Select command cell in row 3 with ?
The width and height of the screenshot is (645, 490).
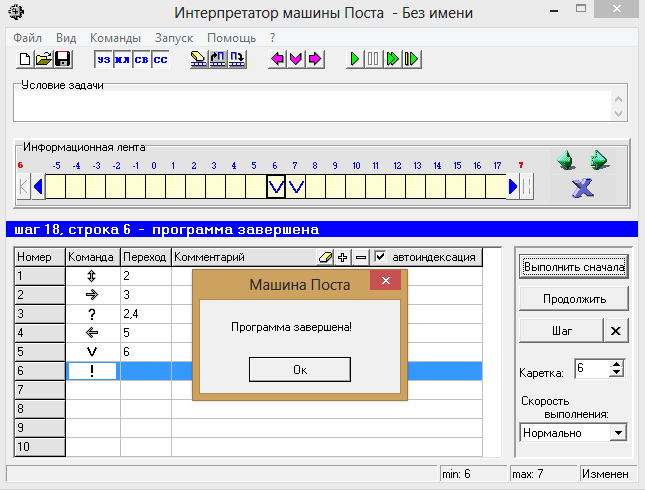(x=92, y=314)
